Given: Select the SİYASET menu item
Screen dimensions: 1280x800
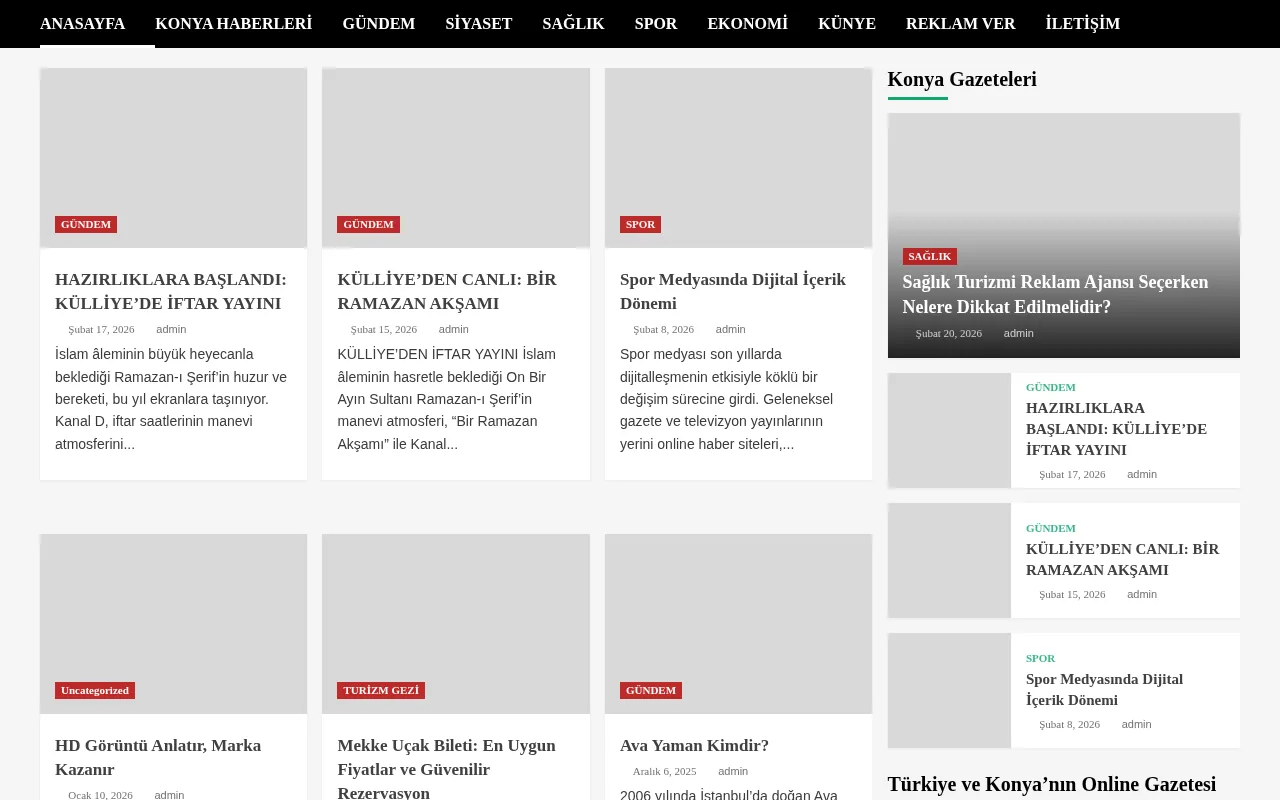Looking at the screenshot, I should click(478, 23).
